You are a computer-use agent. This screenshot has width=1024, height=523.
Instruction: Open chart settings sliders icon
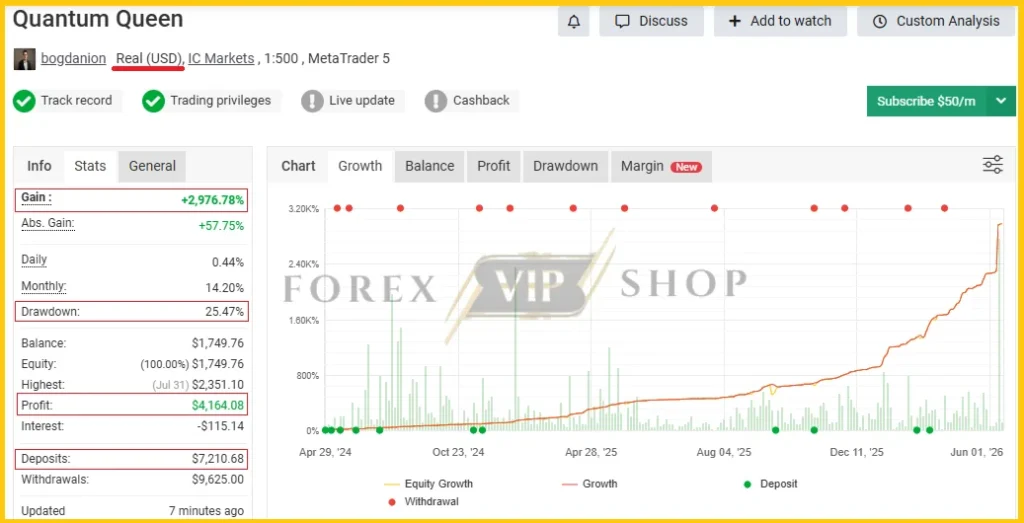pos(993,165)
